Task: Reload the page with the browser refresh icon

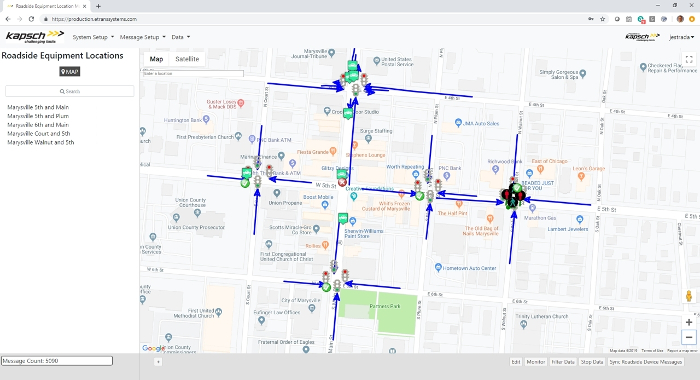Action: point(31,19)
